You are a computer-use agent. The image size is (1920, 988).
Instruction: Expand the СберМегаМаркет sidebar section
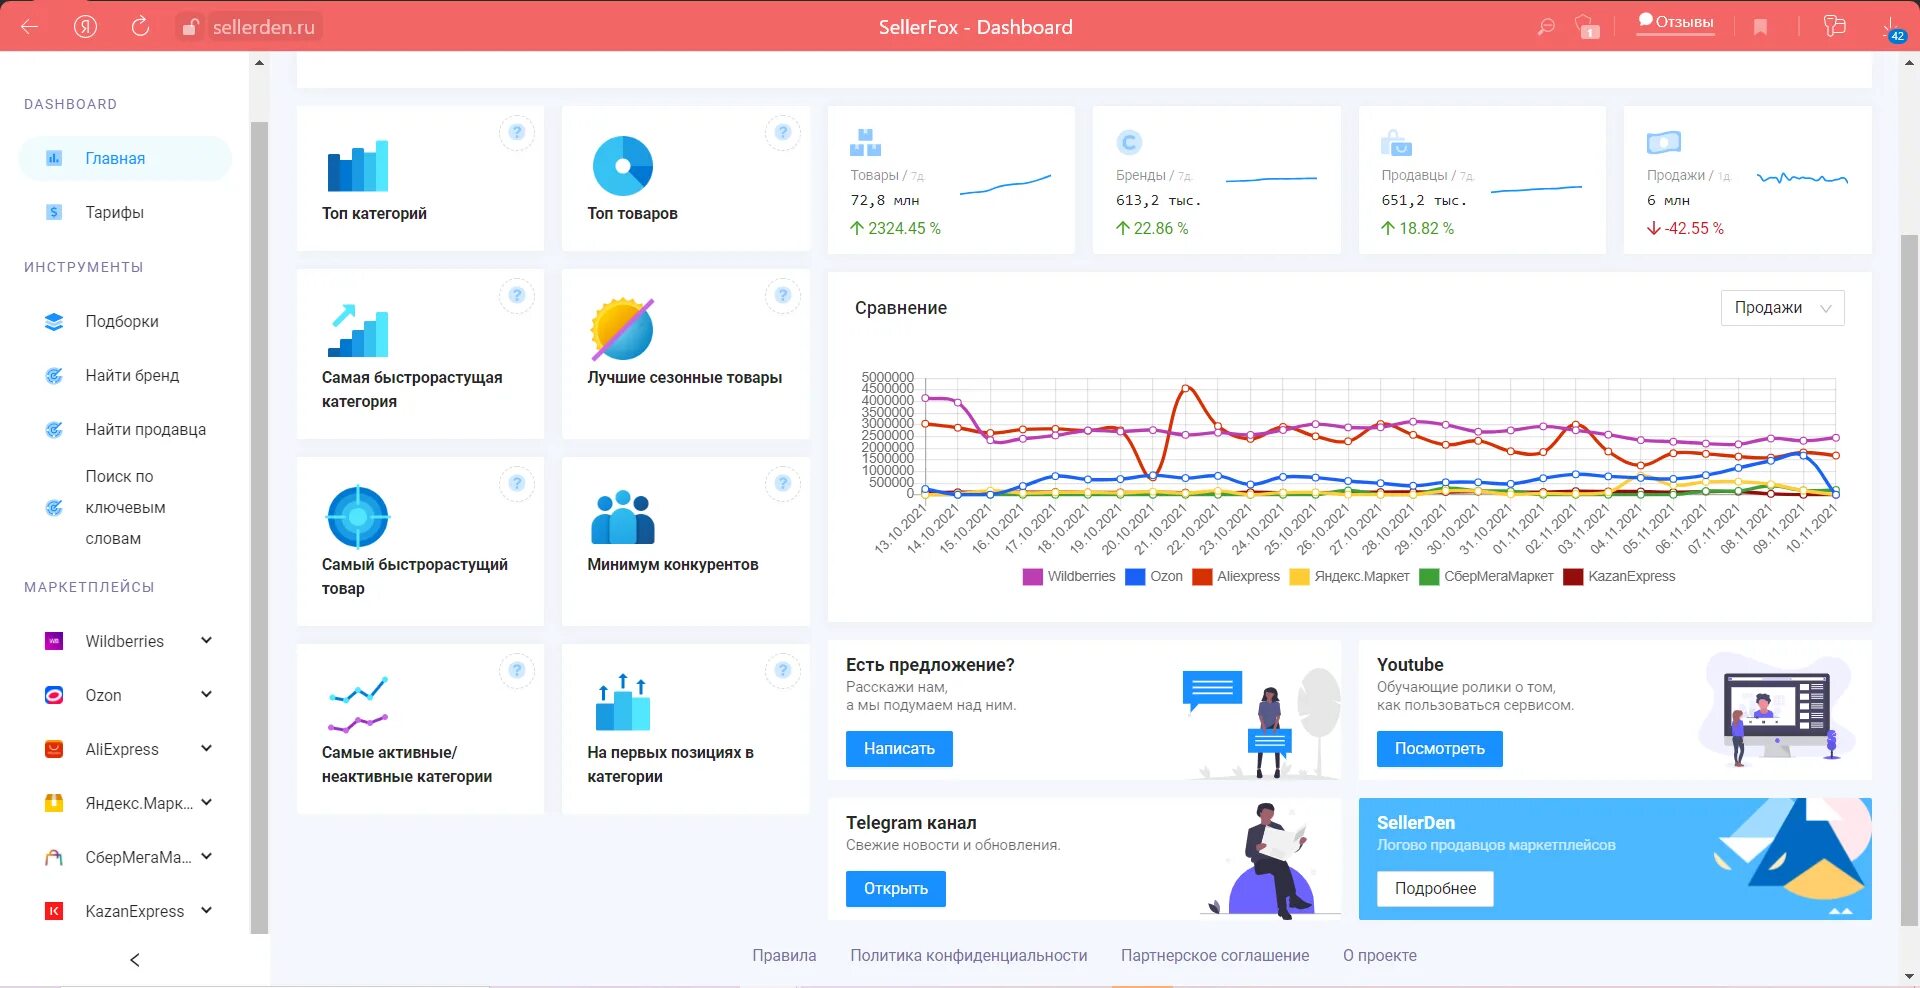(x=206, y=857)
